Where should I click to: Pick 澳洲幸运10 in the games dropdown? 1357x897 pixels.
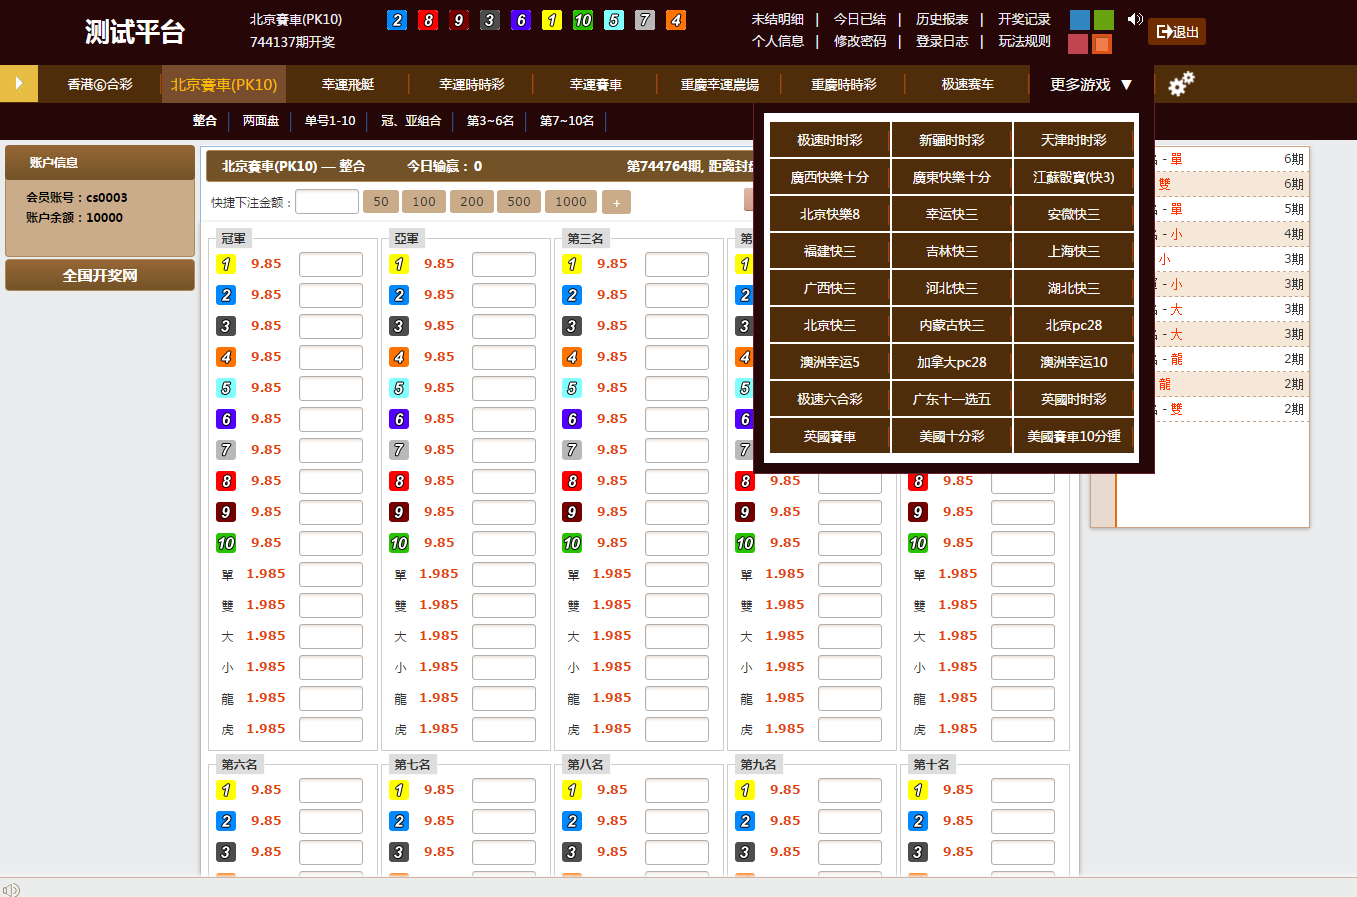pyautogui.click(x=1073, y=362)
